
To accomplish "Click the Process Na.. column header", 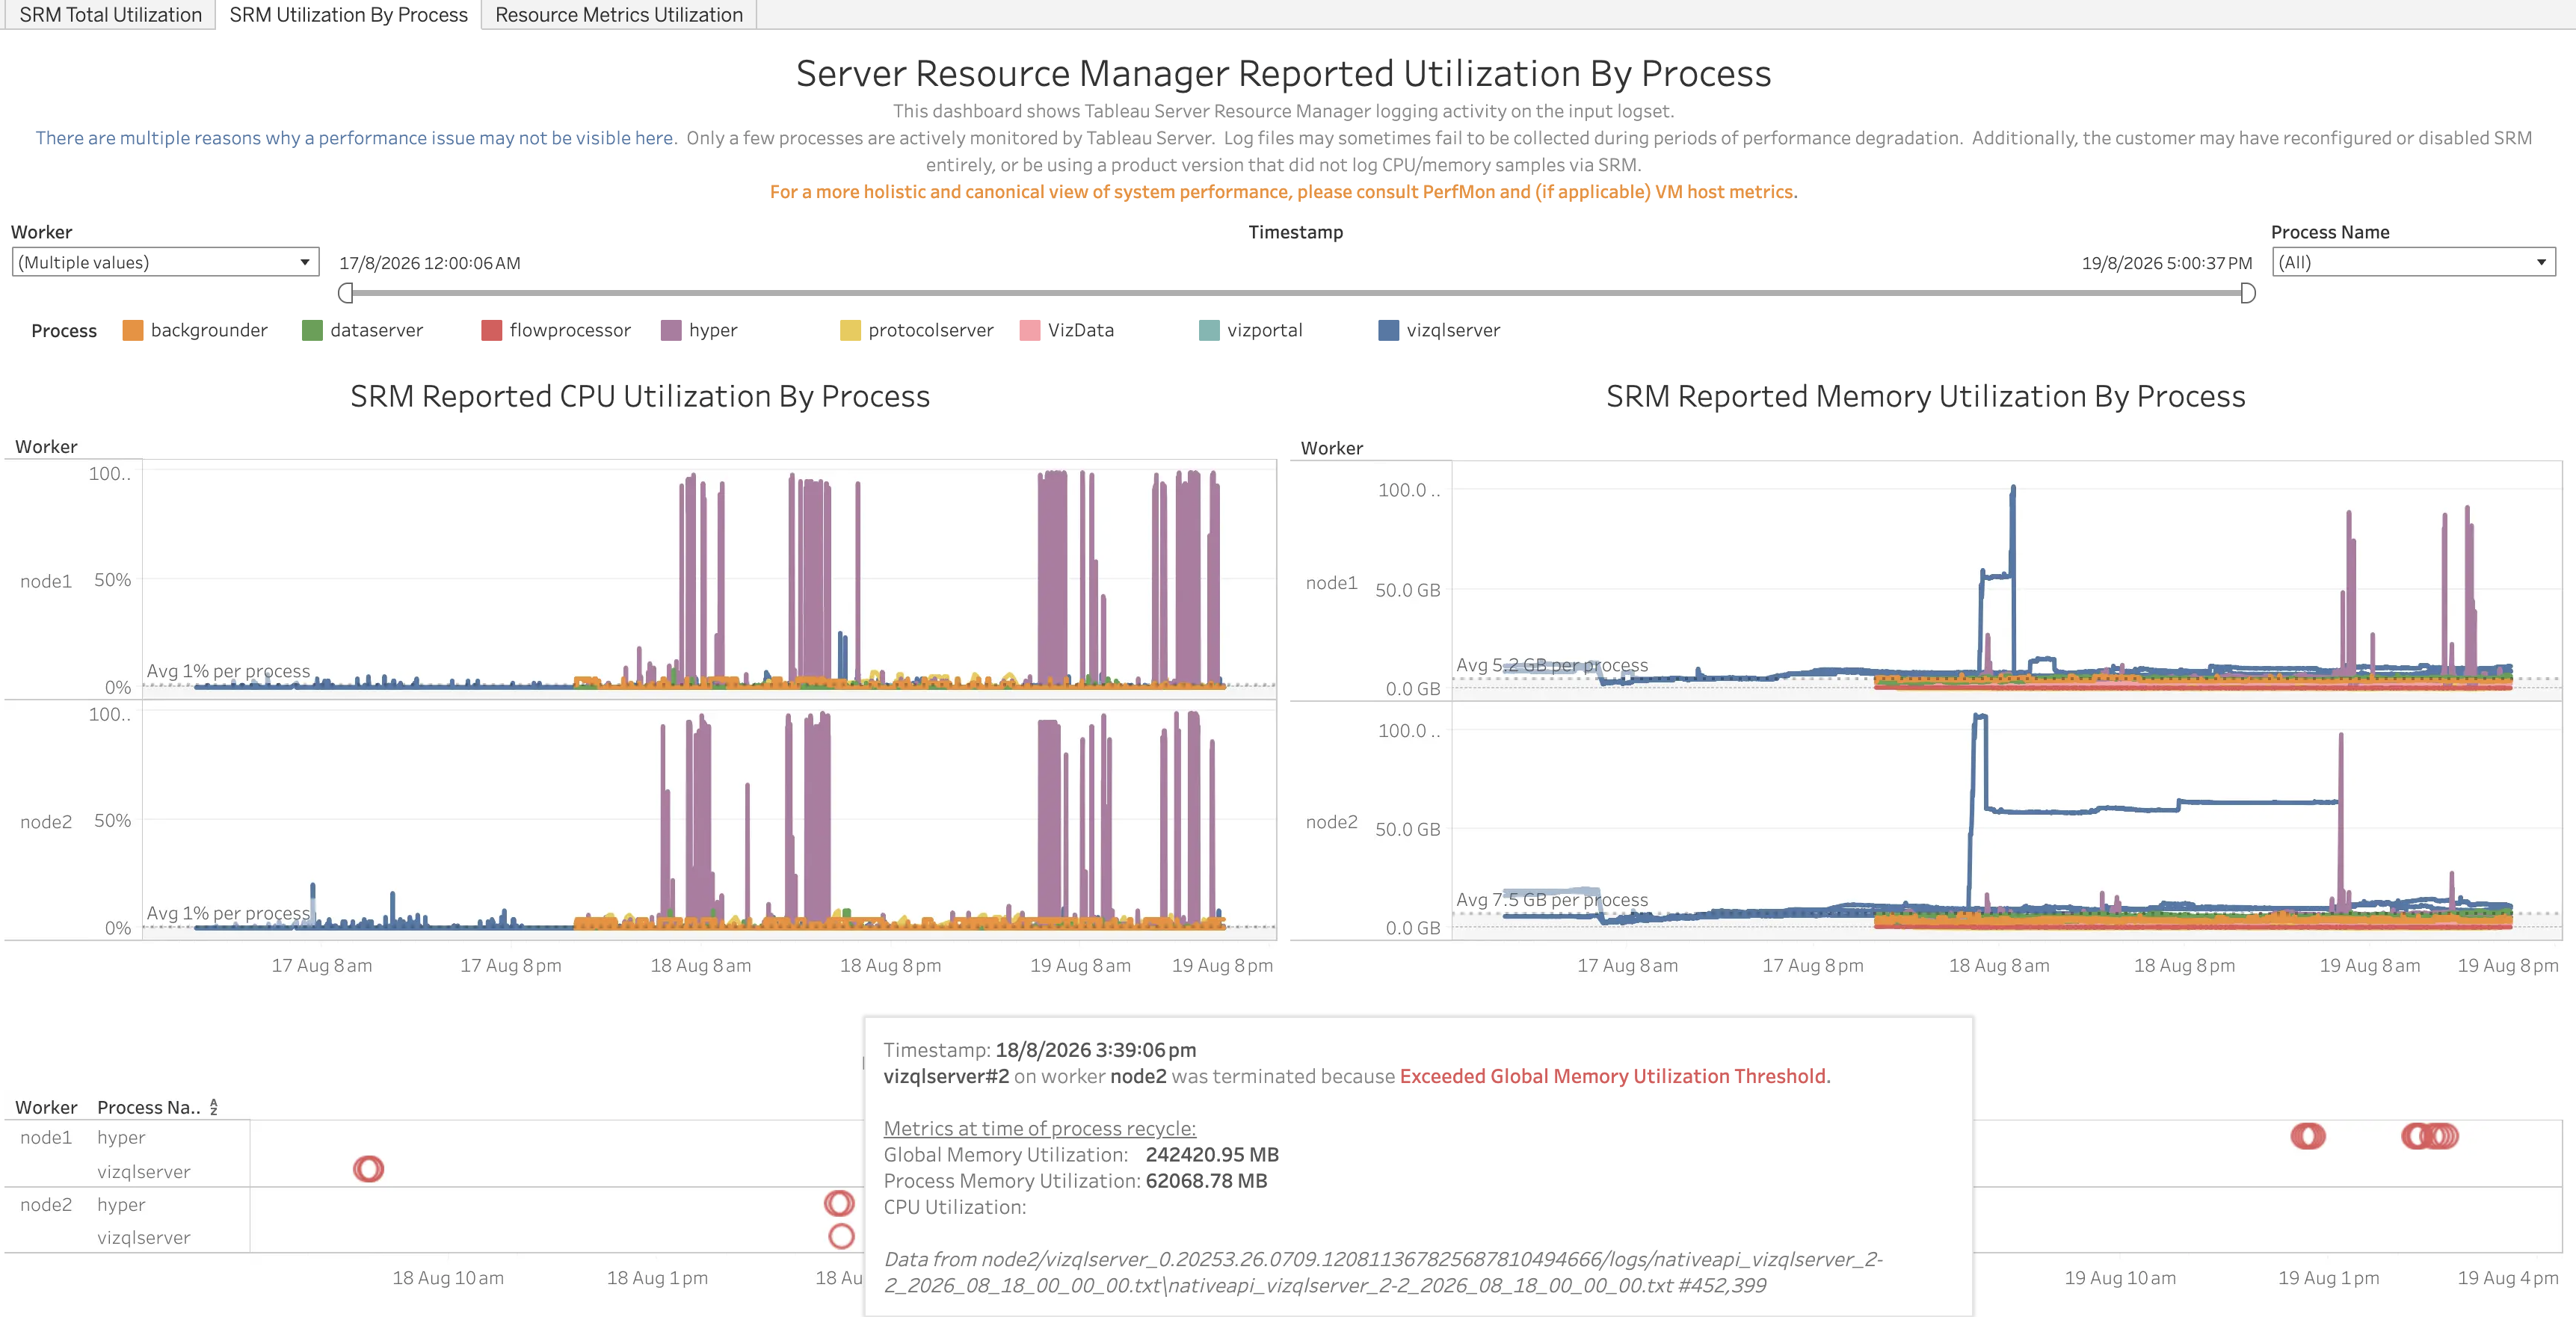I will [x=149, y=1107].
